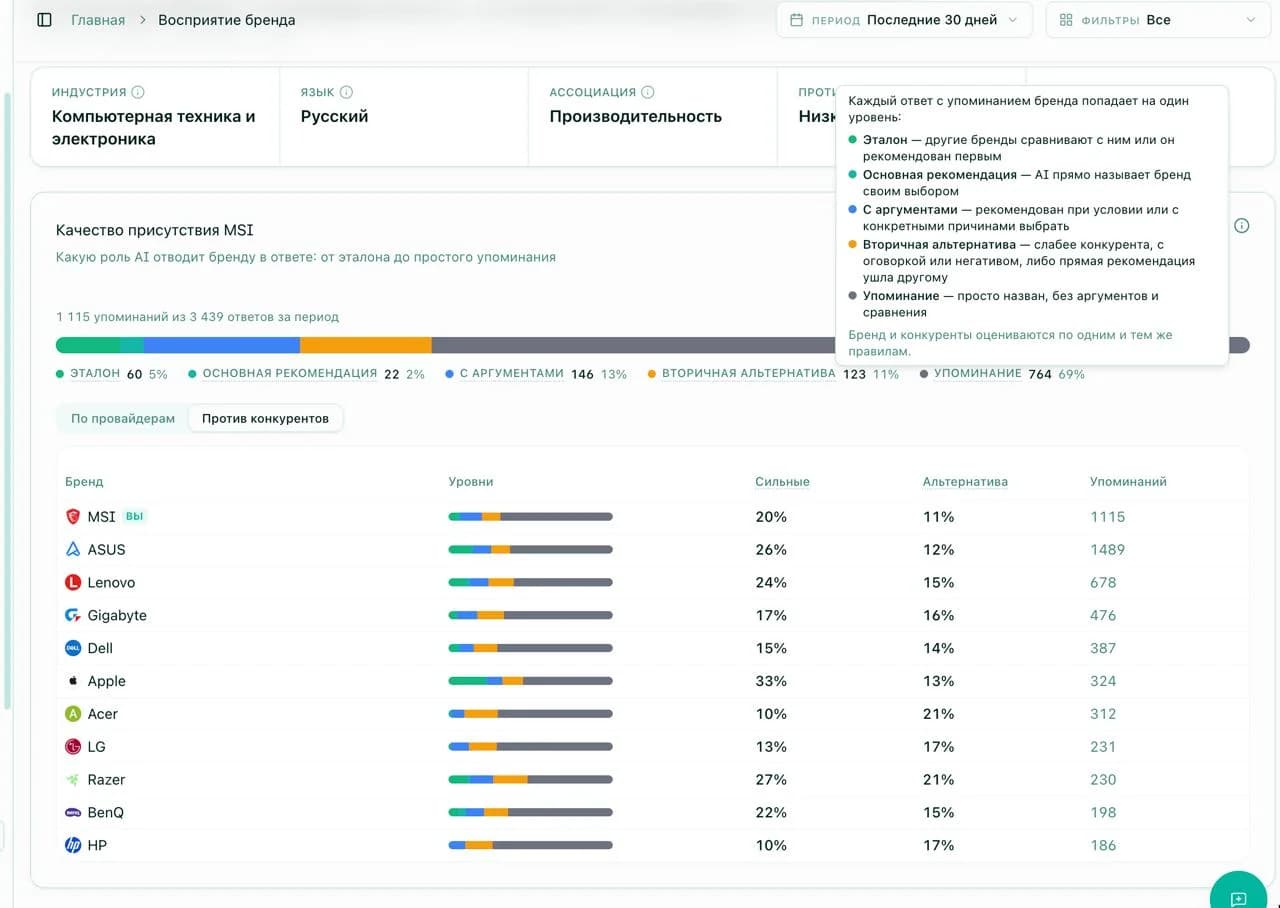Image resolution: width=1280 pixels, height=908 pixels.
Task: Click the Альтернатива column header
Action: (965, 482)
